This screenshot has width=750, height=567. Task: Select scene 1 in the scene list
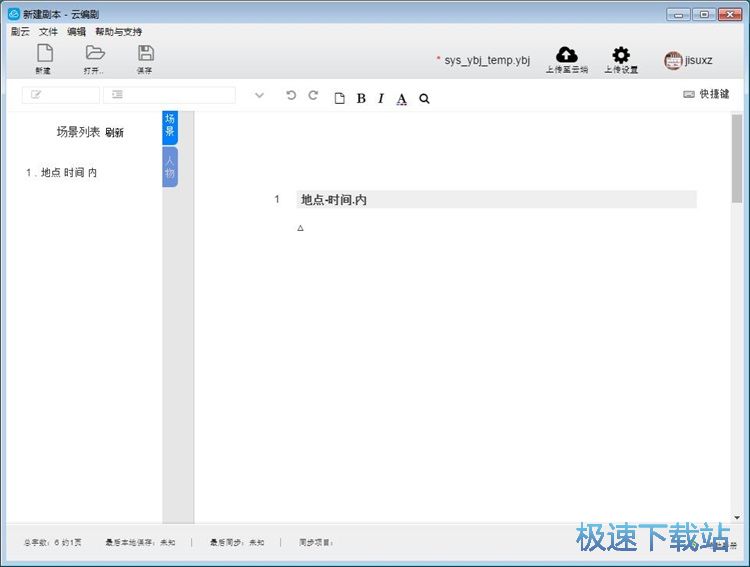62,173
